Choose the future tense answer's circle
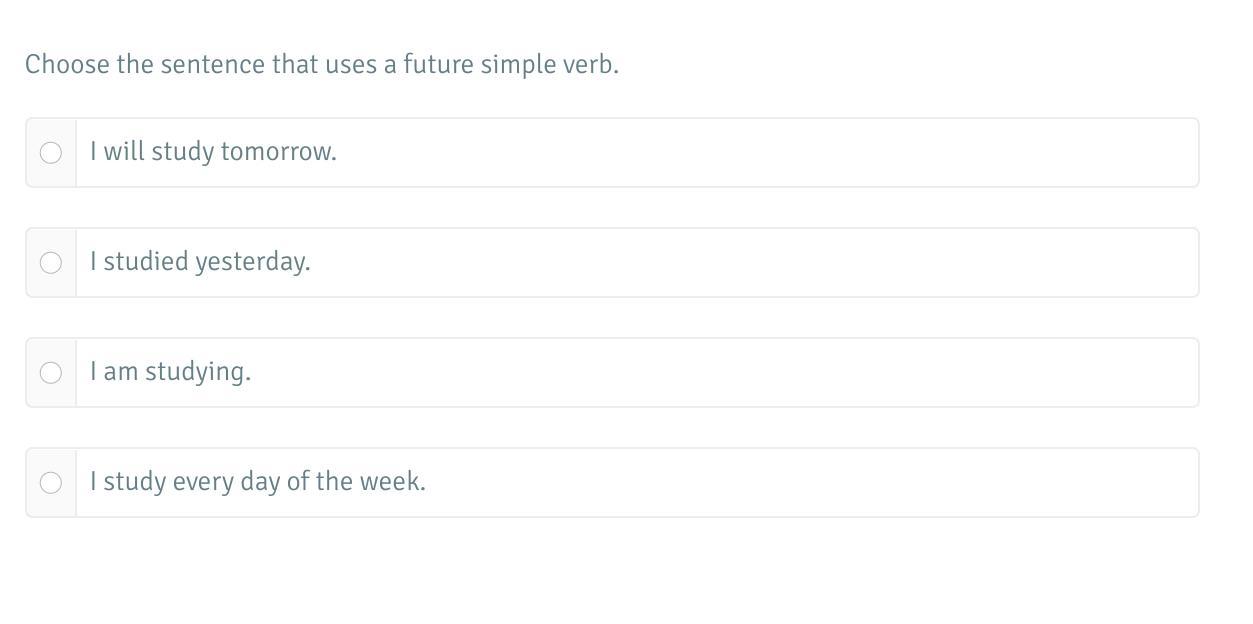The image size is (1253, 624). coord(51,153)
